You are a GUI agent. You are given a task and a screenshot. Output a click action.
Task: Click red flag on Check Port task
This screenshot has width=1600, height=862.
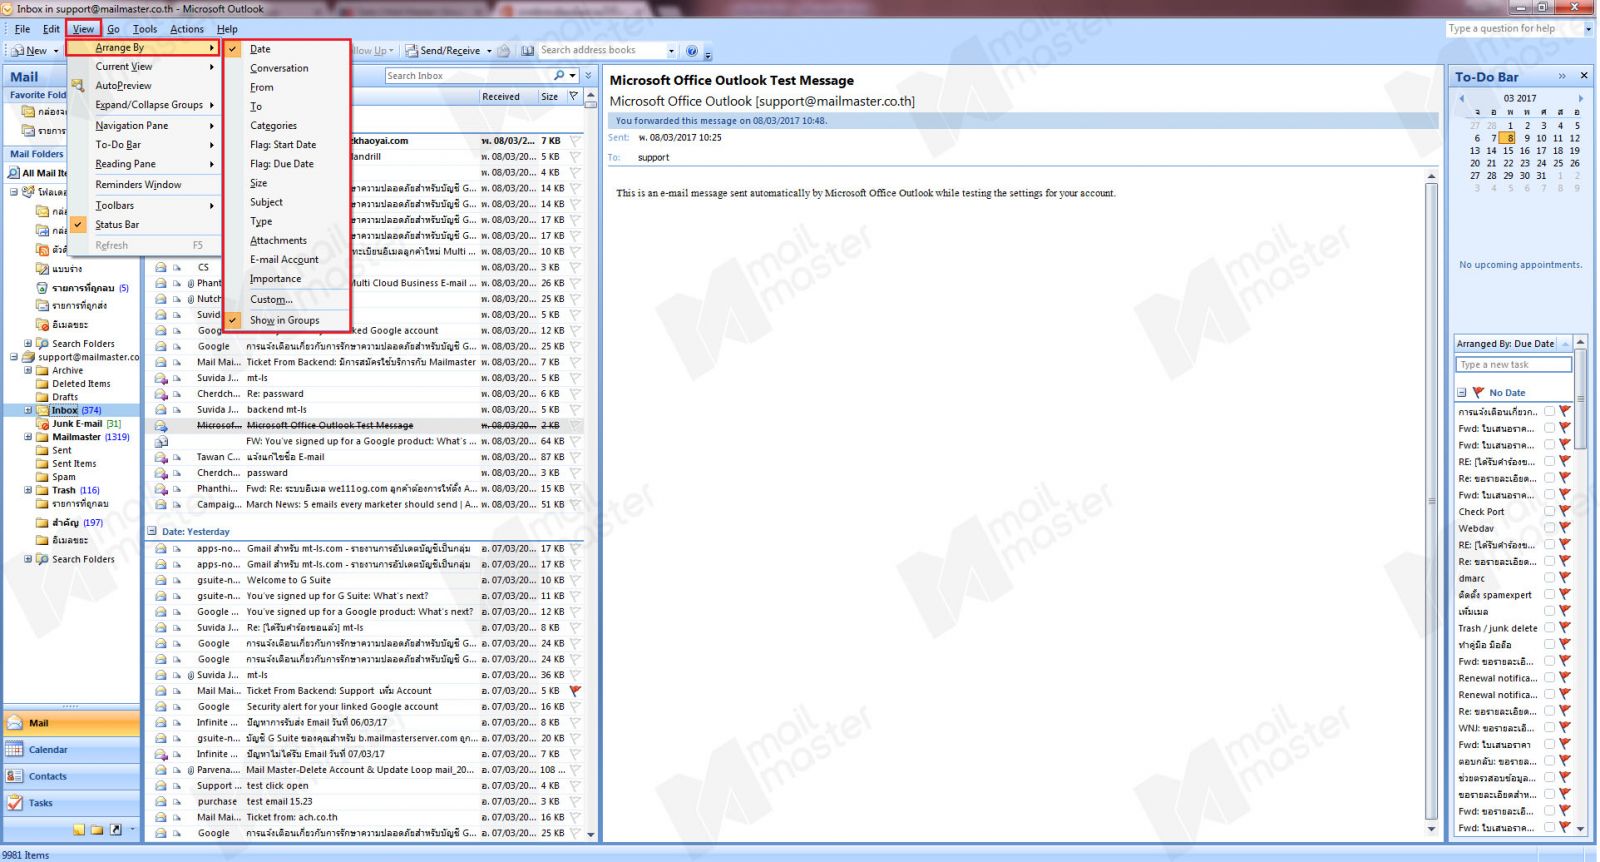coord(1565,511)
